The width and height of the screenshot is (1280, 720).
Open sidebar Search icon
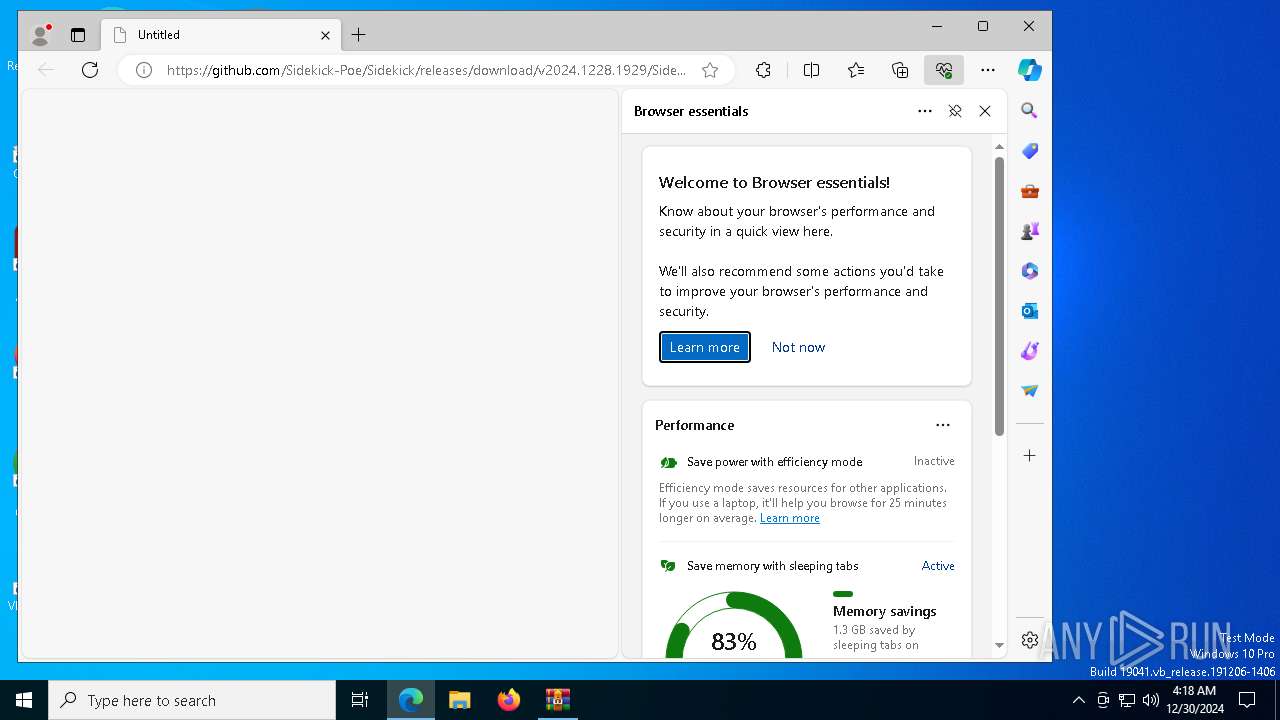1030,111
